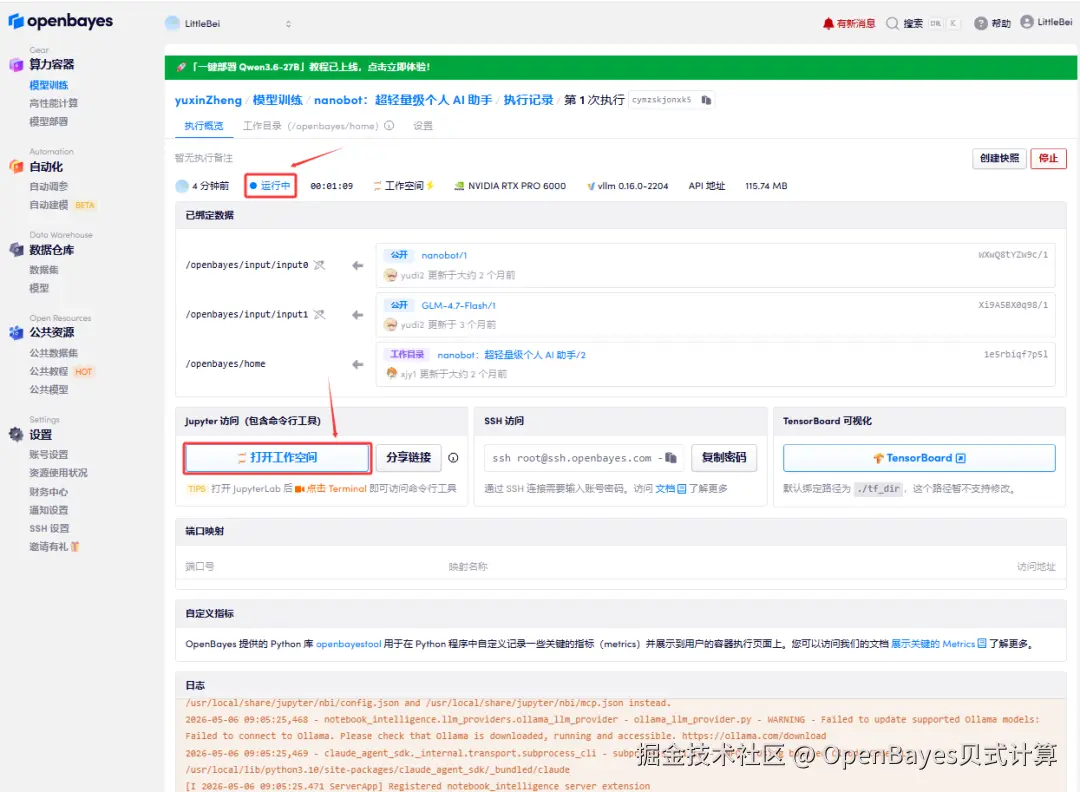Open the 模型训练 breadcrumb link

point(278,100)
